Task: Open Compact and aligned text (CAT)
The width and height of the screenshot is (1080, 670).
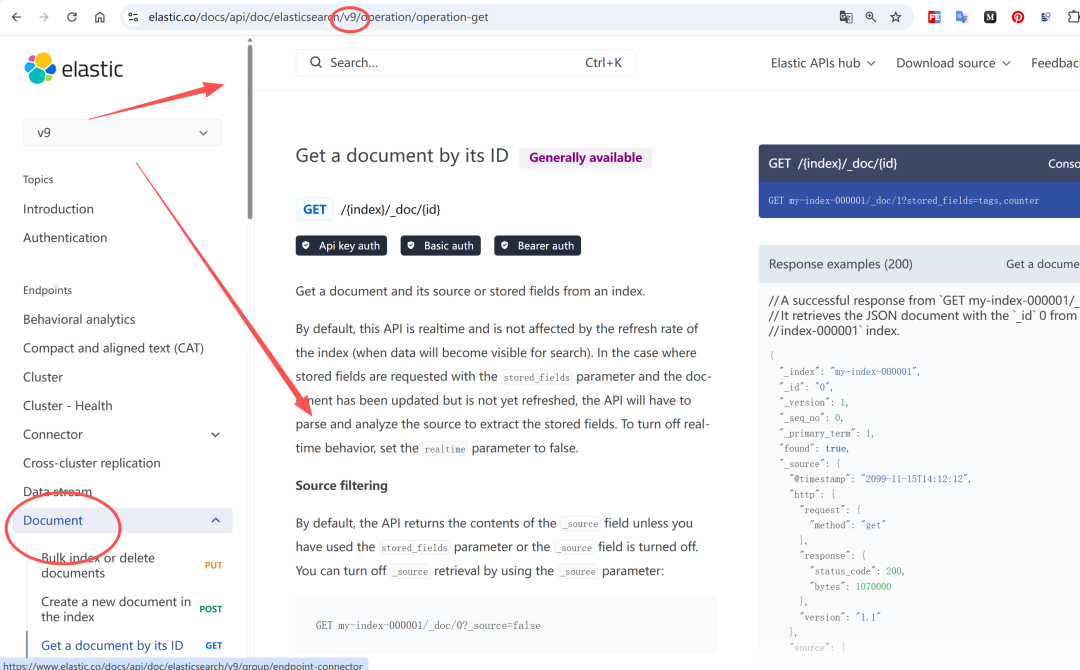Action: pyautogui.click(x=114, y=348)
